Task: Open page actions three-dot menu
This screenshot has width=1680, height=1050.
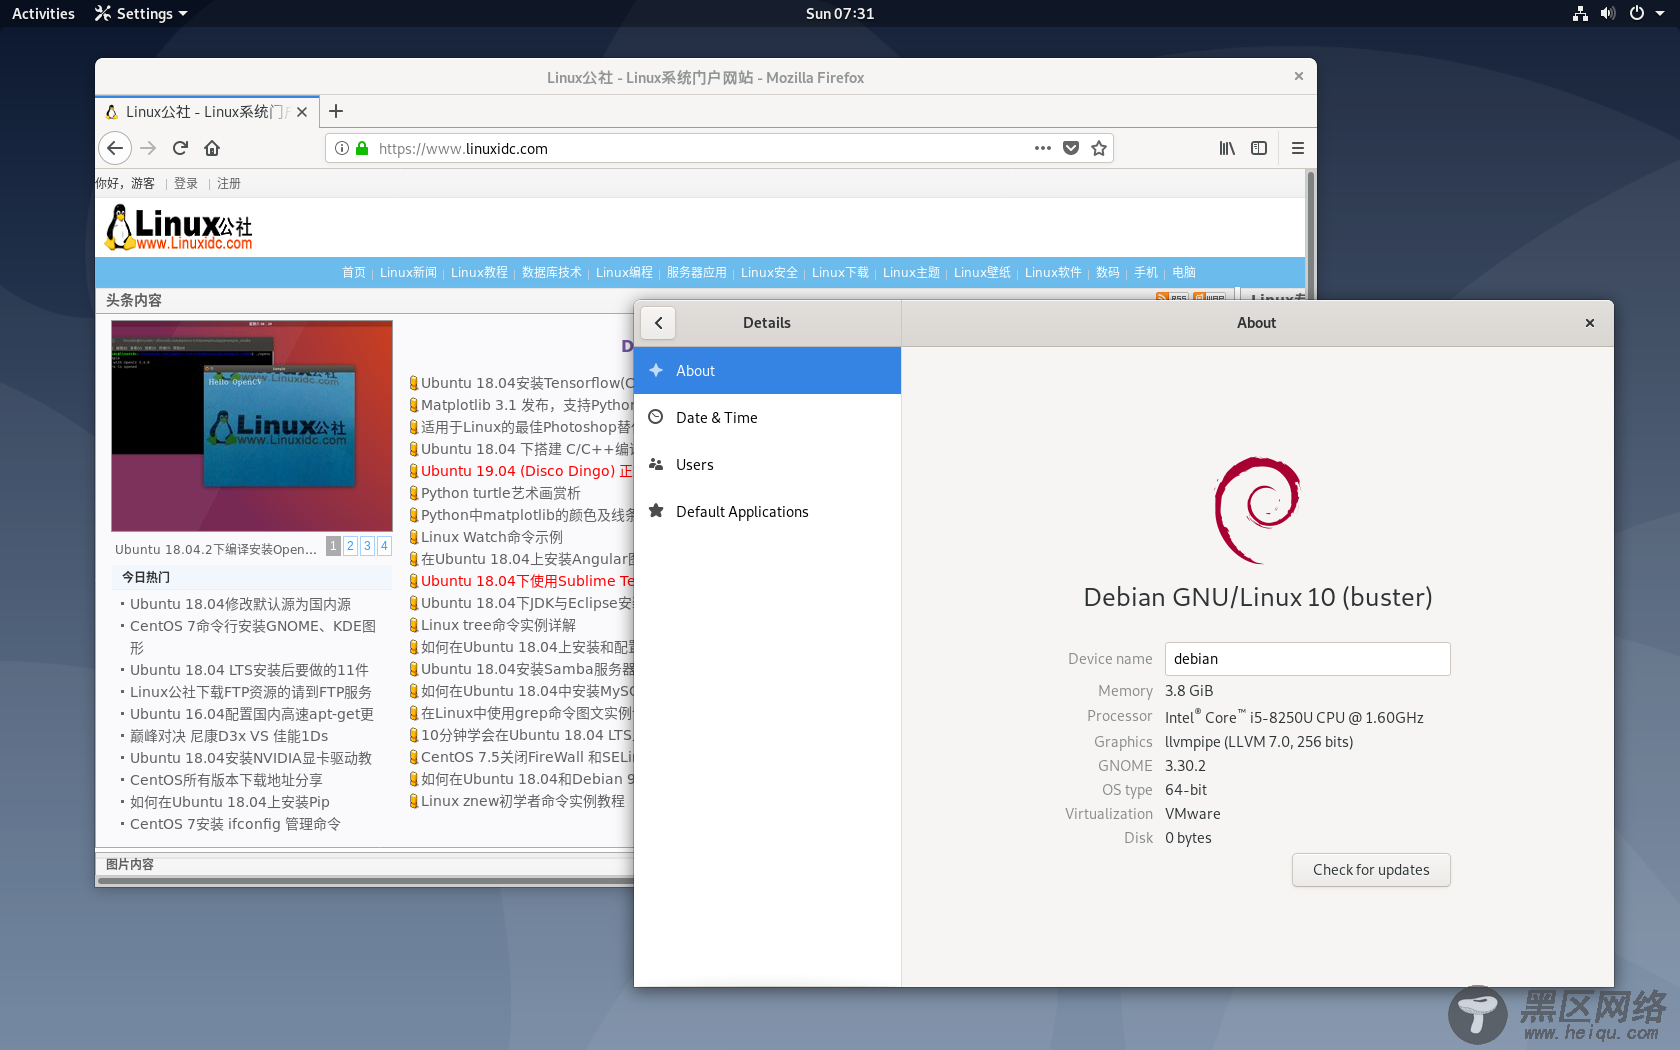Action: coord(1043,148)
